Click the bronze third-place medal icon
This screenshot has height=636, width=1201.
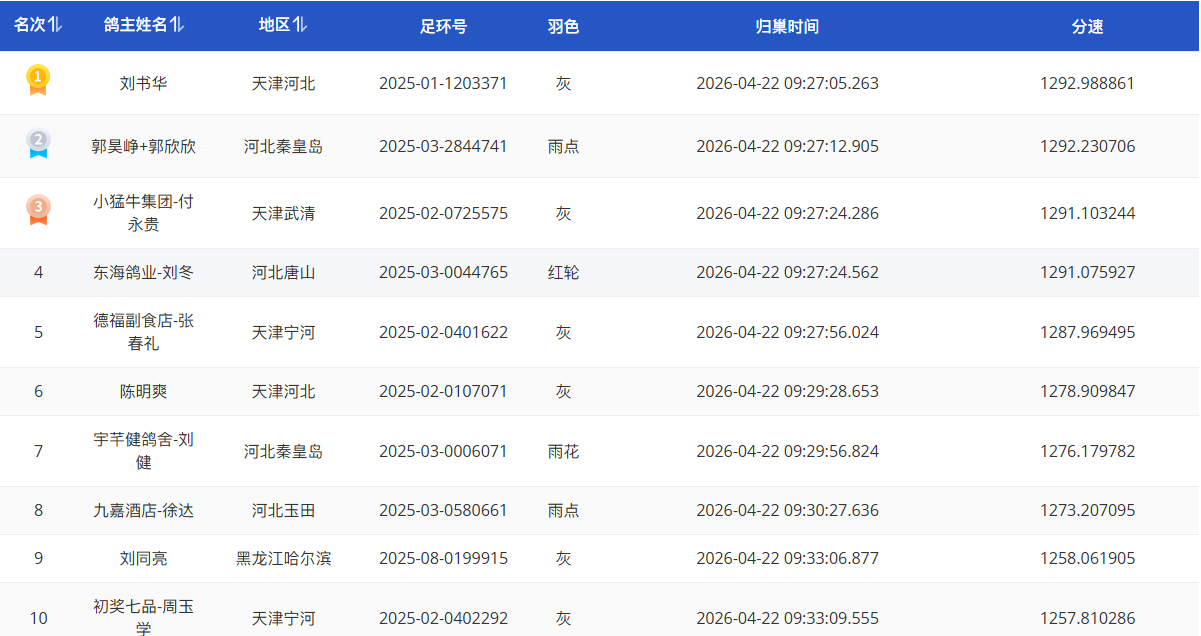pos(38,210)
